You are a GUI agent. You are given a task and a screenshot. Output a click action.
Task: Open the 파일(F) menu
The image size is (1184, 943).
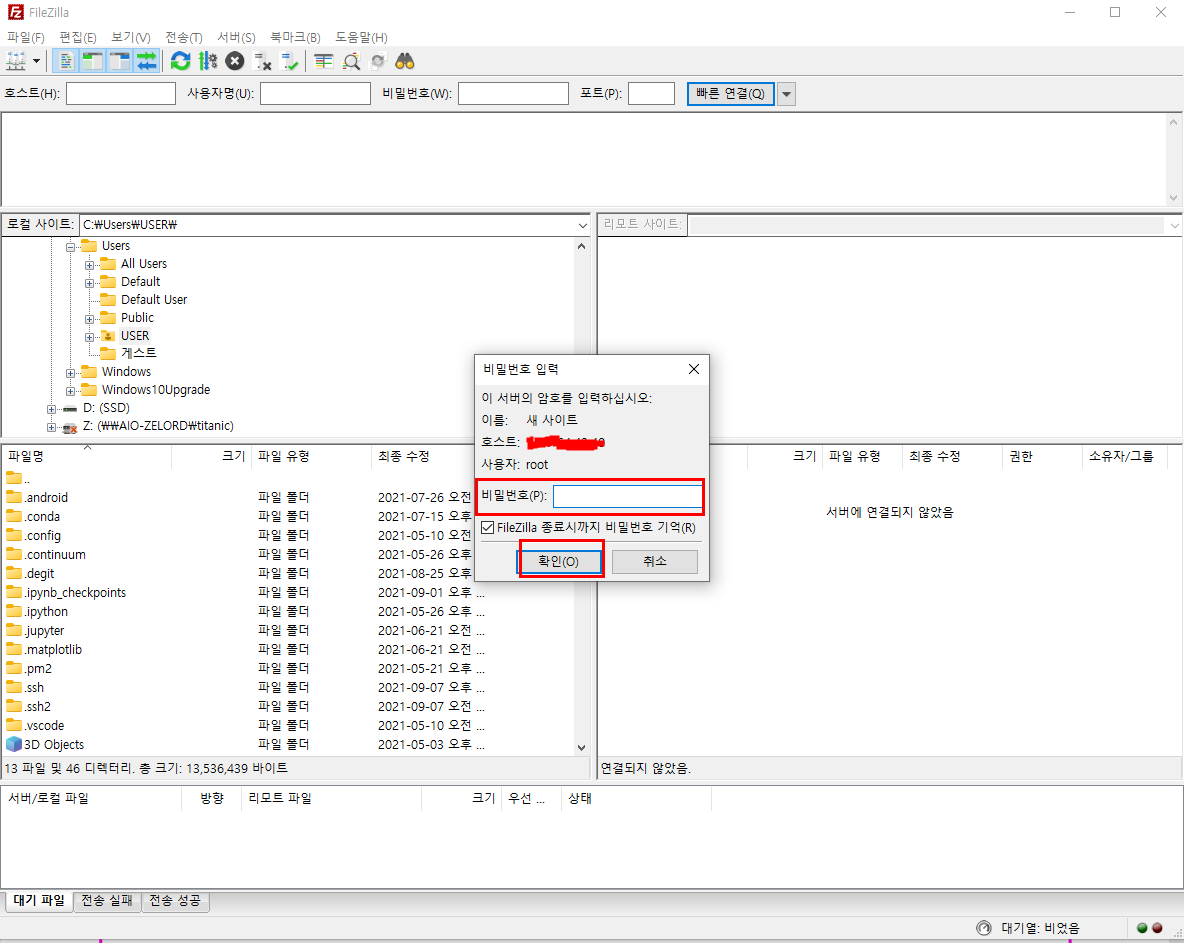pos(26,37)
